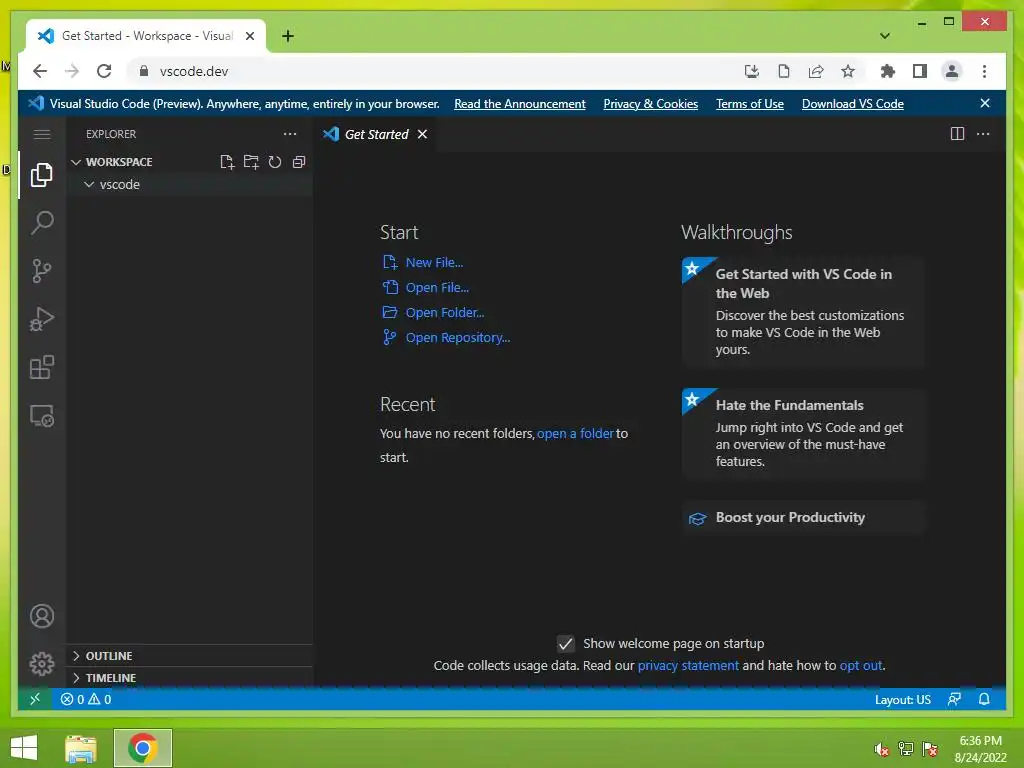The image size is (1024, 768).
Task: Expand the TIMELINE section
Action: point(189,678)
